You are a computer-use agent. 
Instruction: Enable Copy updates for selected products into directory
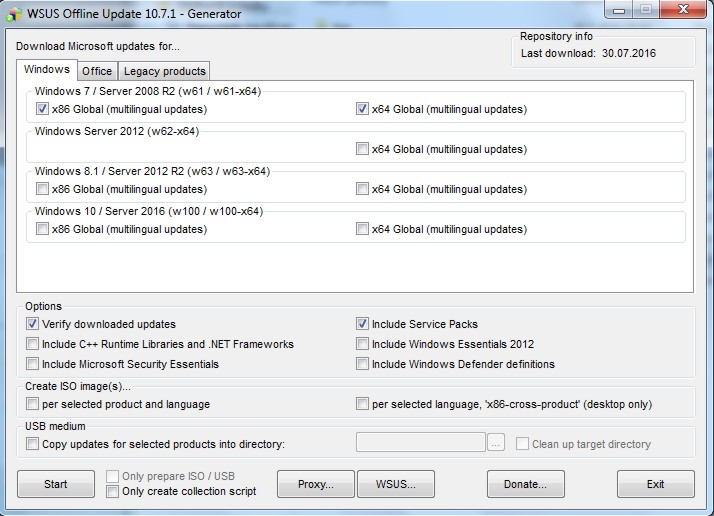(x=32, y=444)
